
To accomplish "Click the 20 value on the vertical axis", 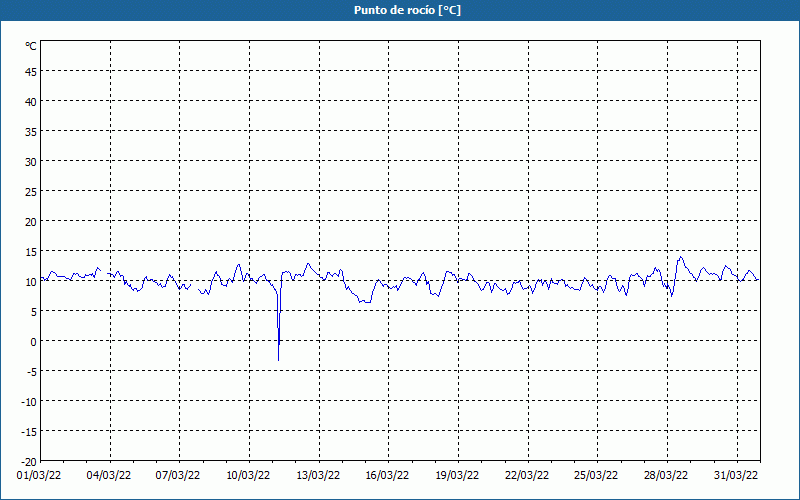I will pos(31,222).
